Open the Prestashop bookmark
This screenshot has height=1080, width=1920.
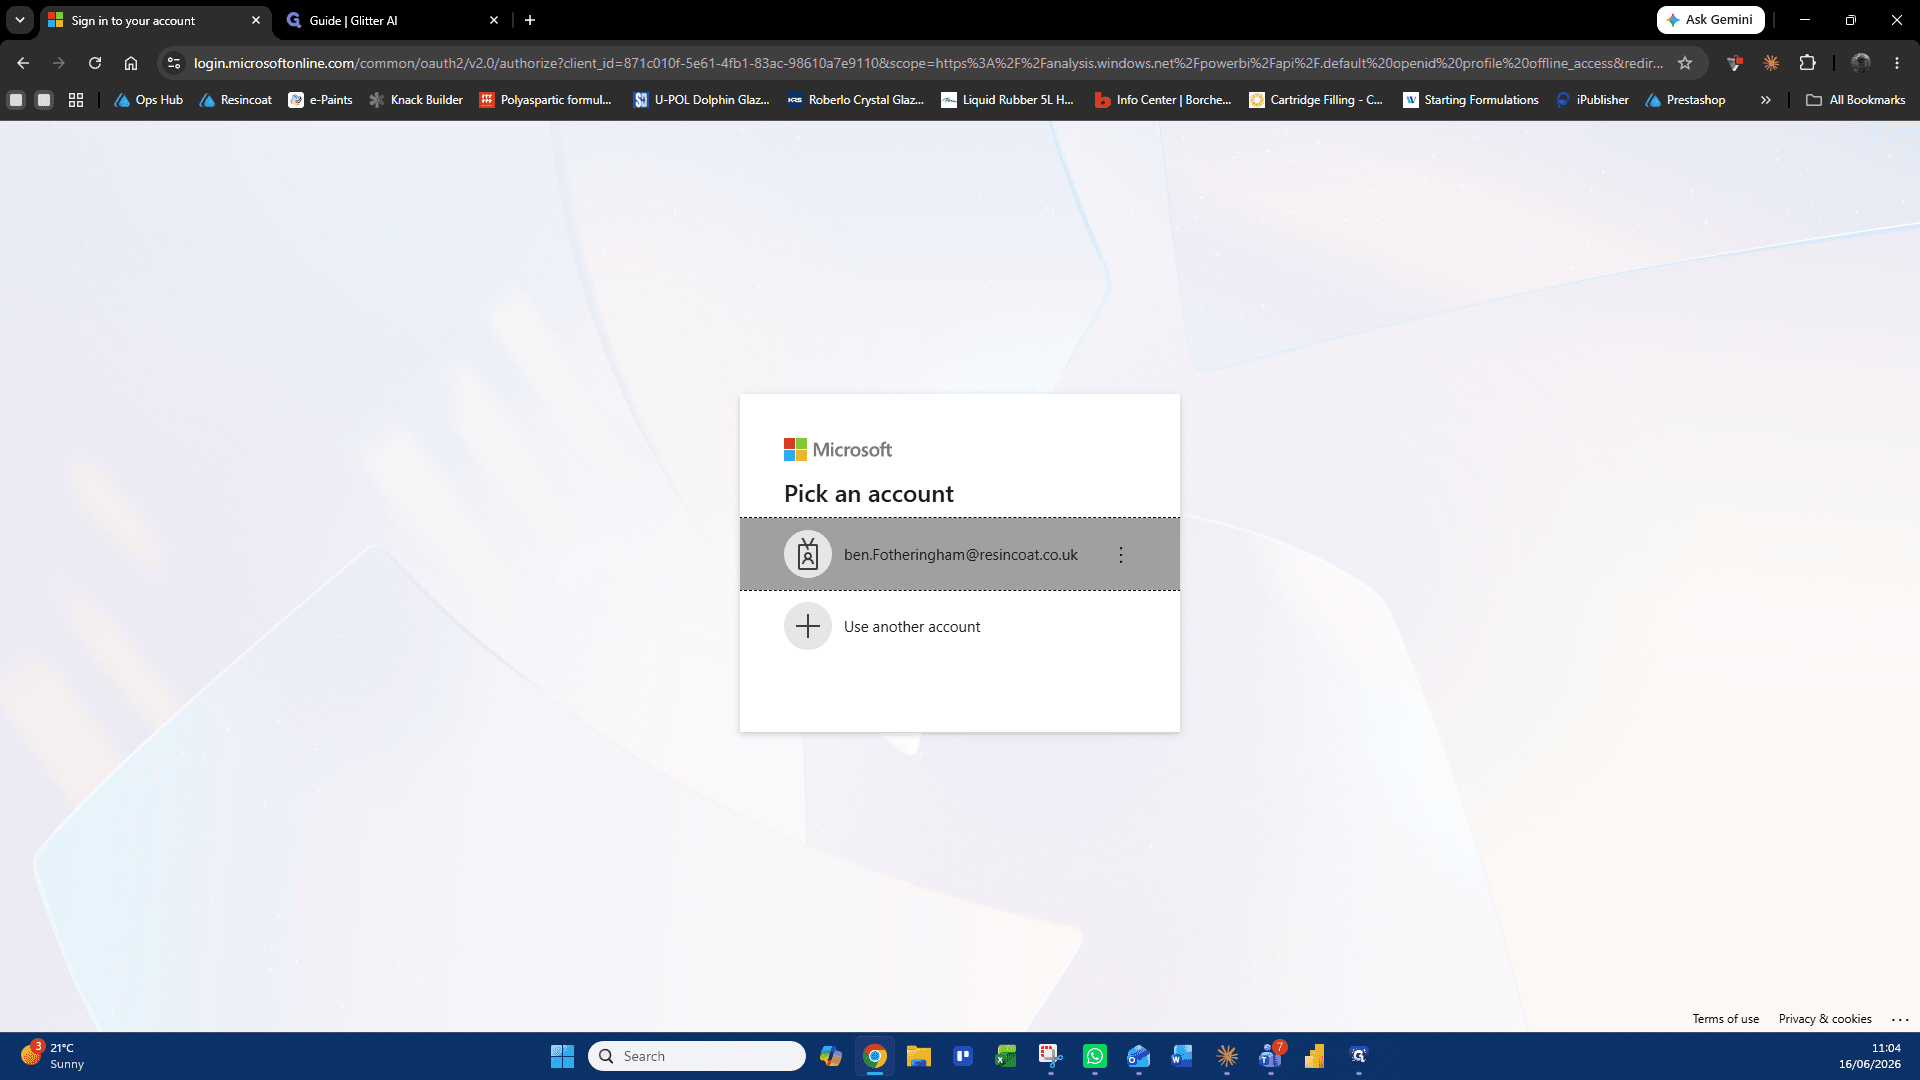coord(1685,100)
